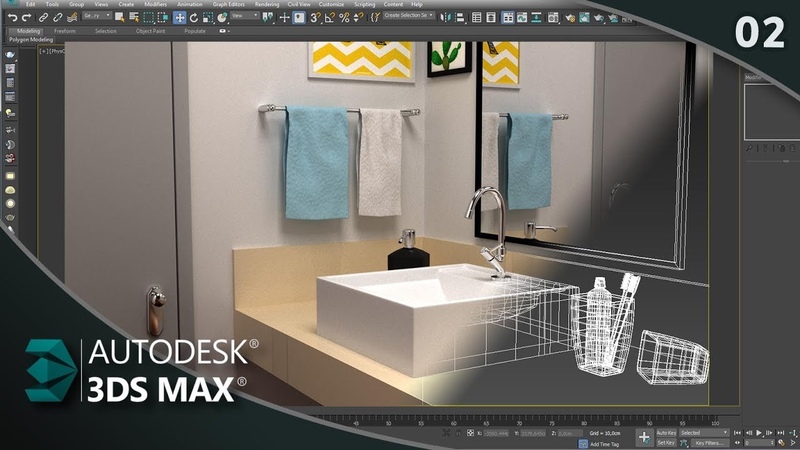Toggle the Scene Explorer icon
Screen dimensions: 800x450
(477, 18)
